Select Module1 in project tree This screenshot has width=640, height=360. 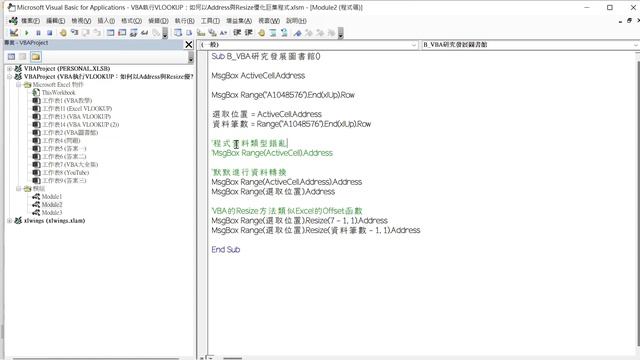tap(52, 197)
